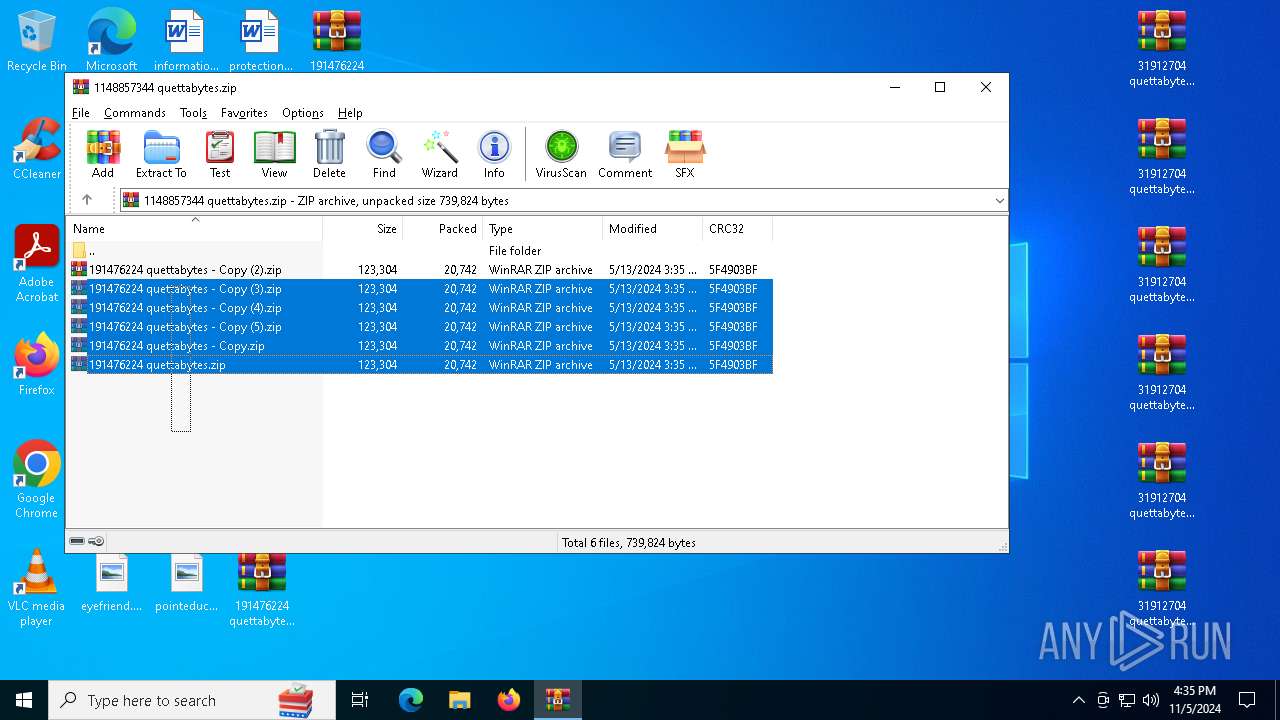Image resolution: width=1280 pixels, height=720 pixels.
Task: Click the taskbar search box
Action: coord(192,700)
